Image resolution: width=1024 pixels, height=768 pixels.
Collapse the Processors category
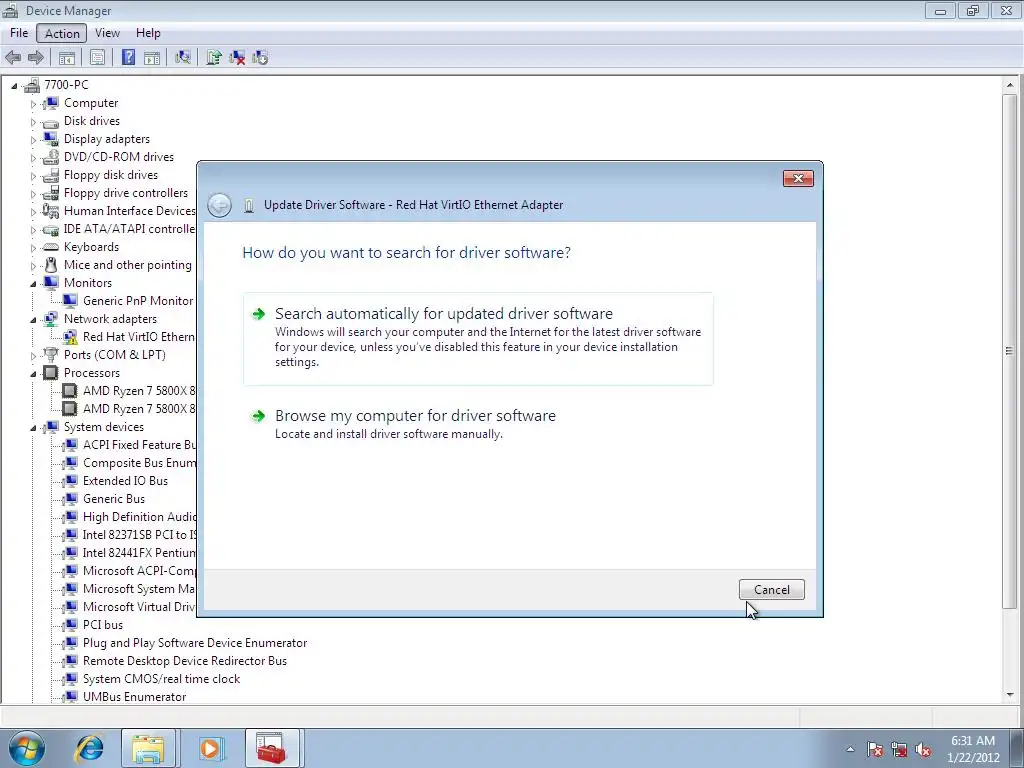tap(33, 374)
